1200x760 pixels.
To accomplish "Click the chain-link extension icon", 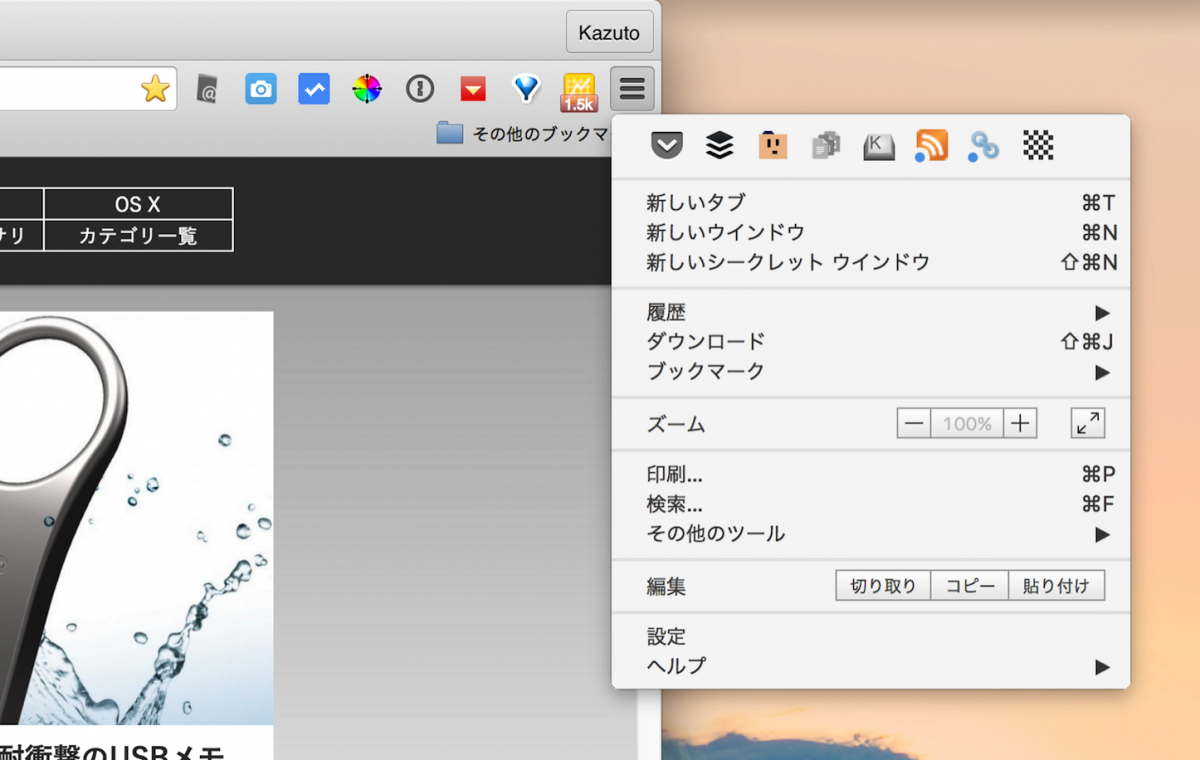I will pos(983,146).
